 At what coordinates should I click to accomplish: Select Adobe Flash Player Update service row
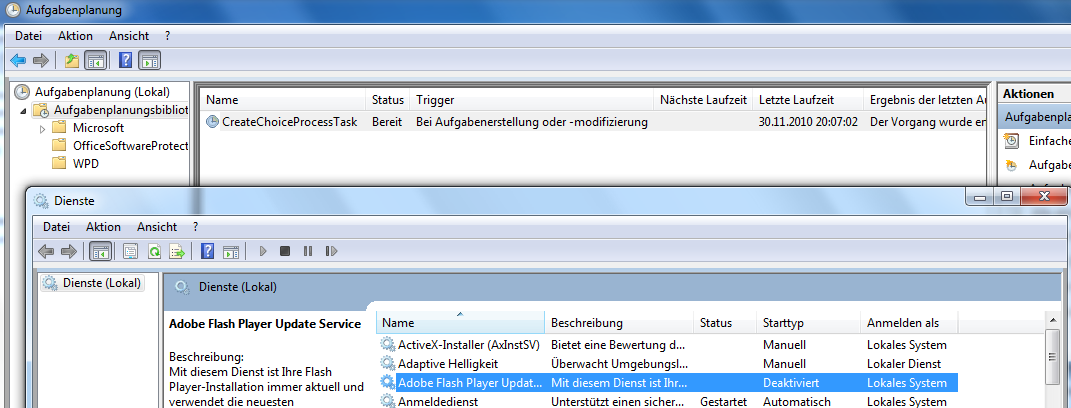(x=668, y=383)
